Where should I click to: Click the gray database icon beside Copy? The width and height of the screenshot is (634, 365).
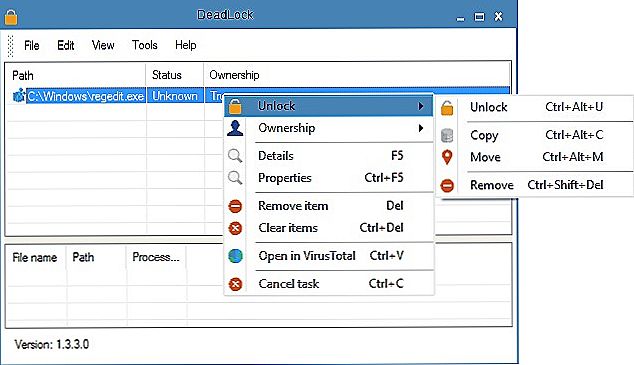[x=447, y=135]
